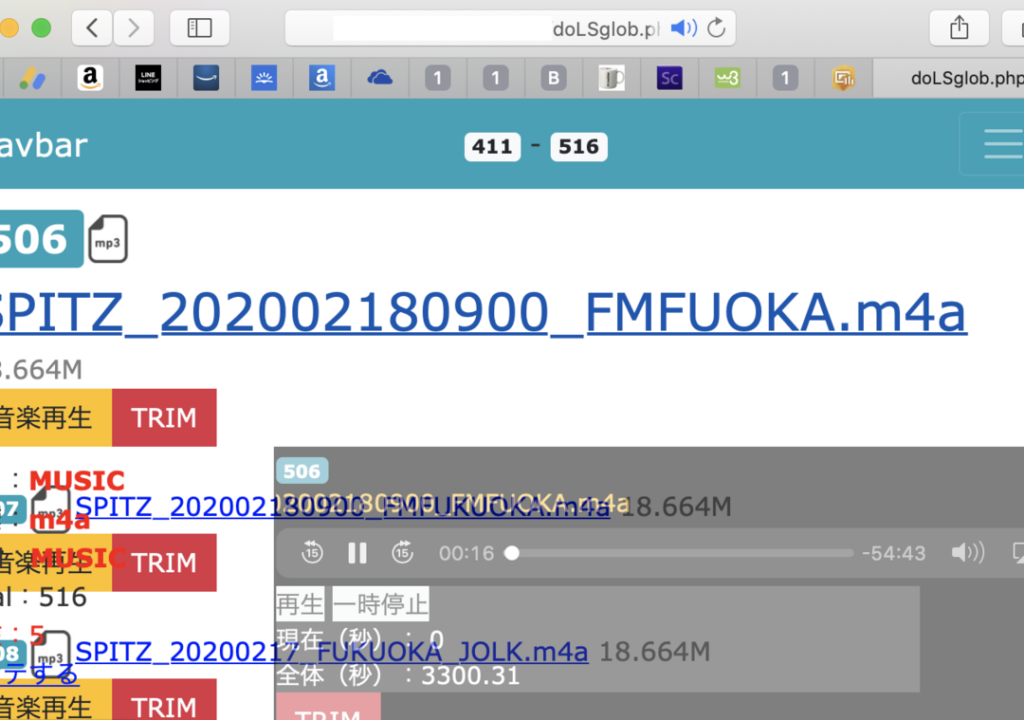Open the orange slides icon tab
The image size is (1024, 720).
tap(843, 78)
